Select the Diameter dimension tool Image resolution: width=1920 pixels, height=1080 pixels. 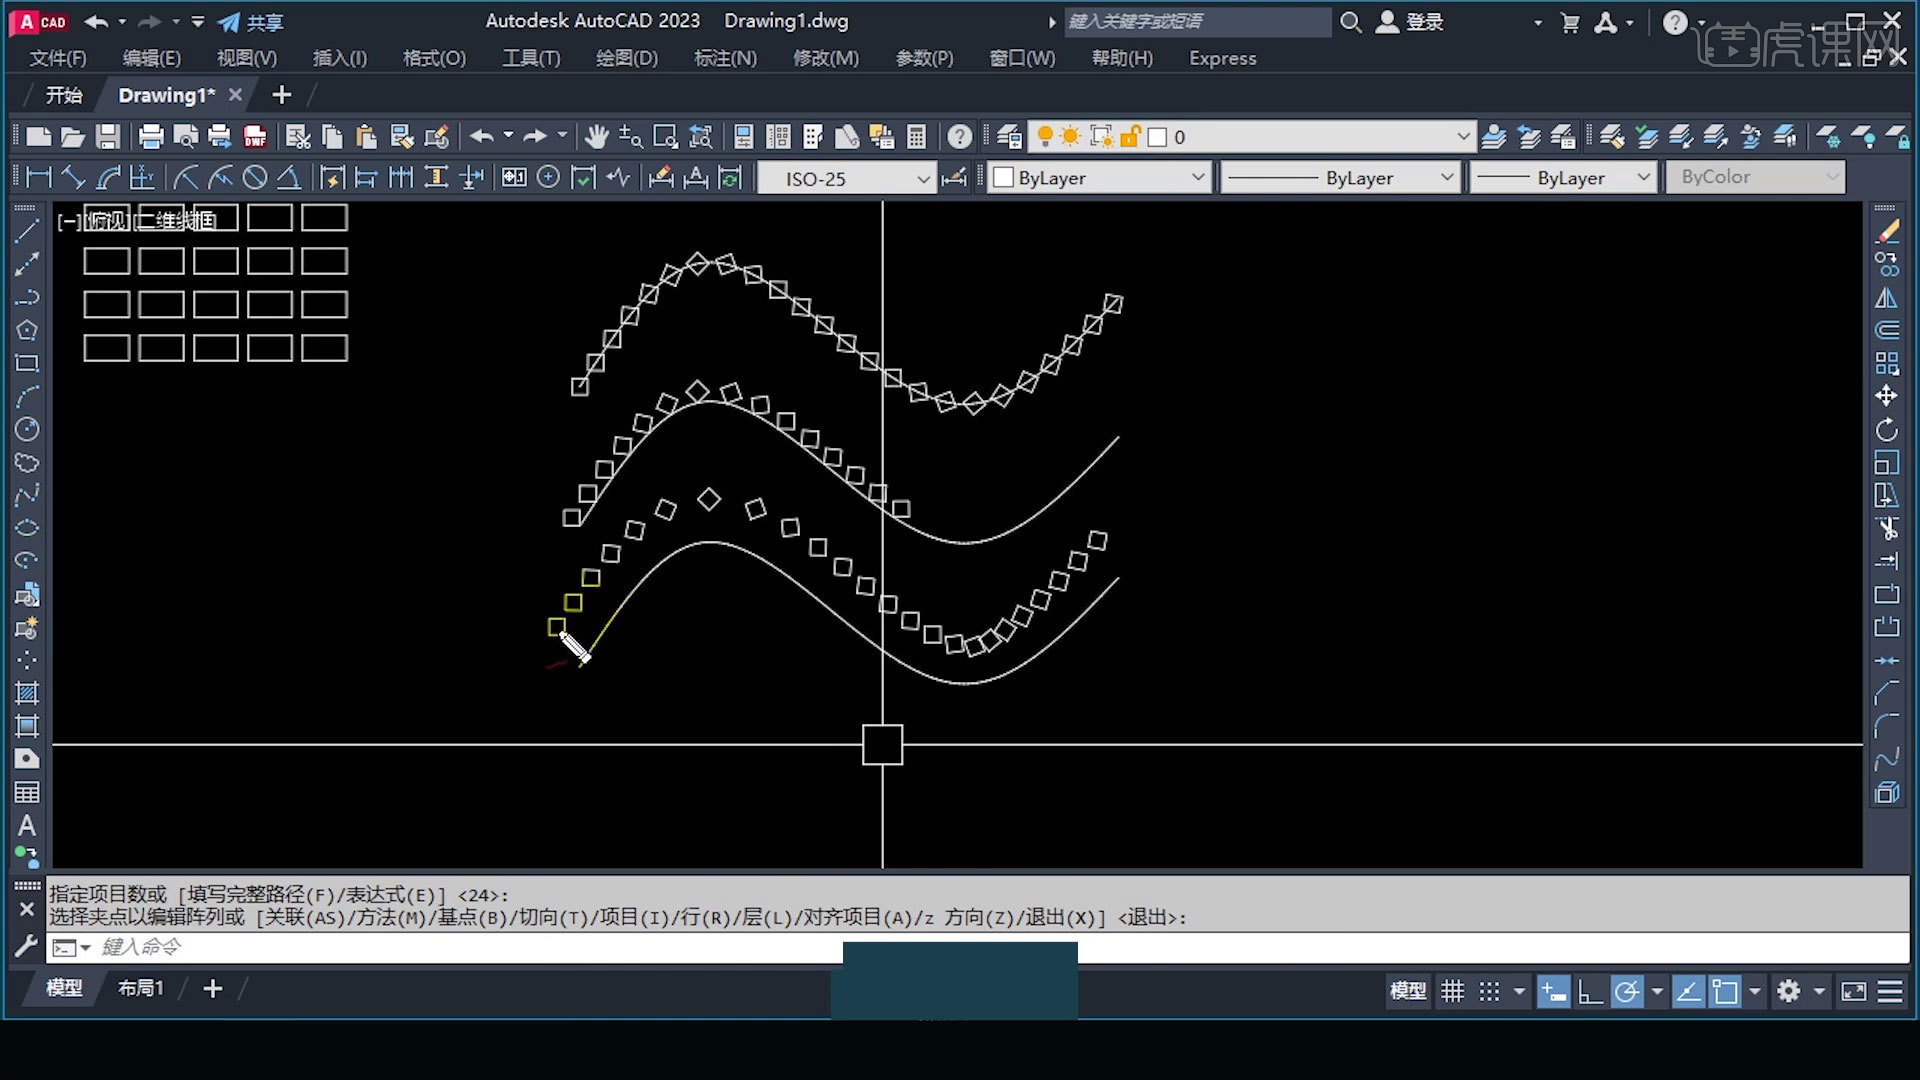pos(255,178)
